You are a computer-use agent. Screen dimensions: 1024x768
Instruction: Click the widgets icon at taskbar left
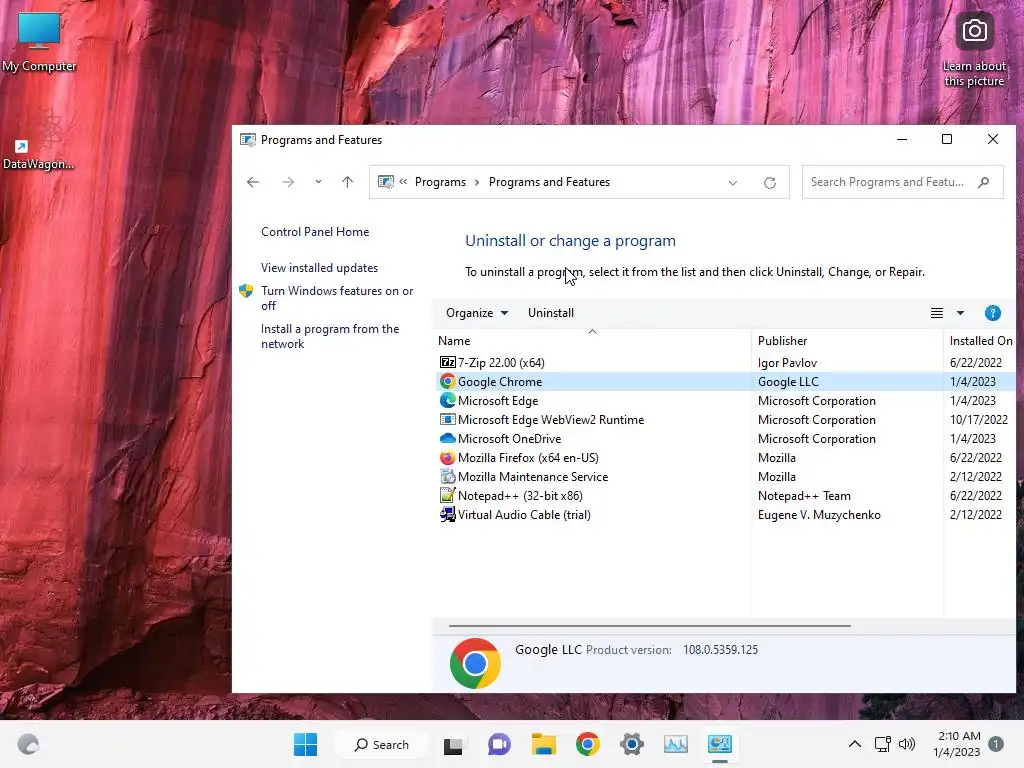click(28, 744)
